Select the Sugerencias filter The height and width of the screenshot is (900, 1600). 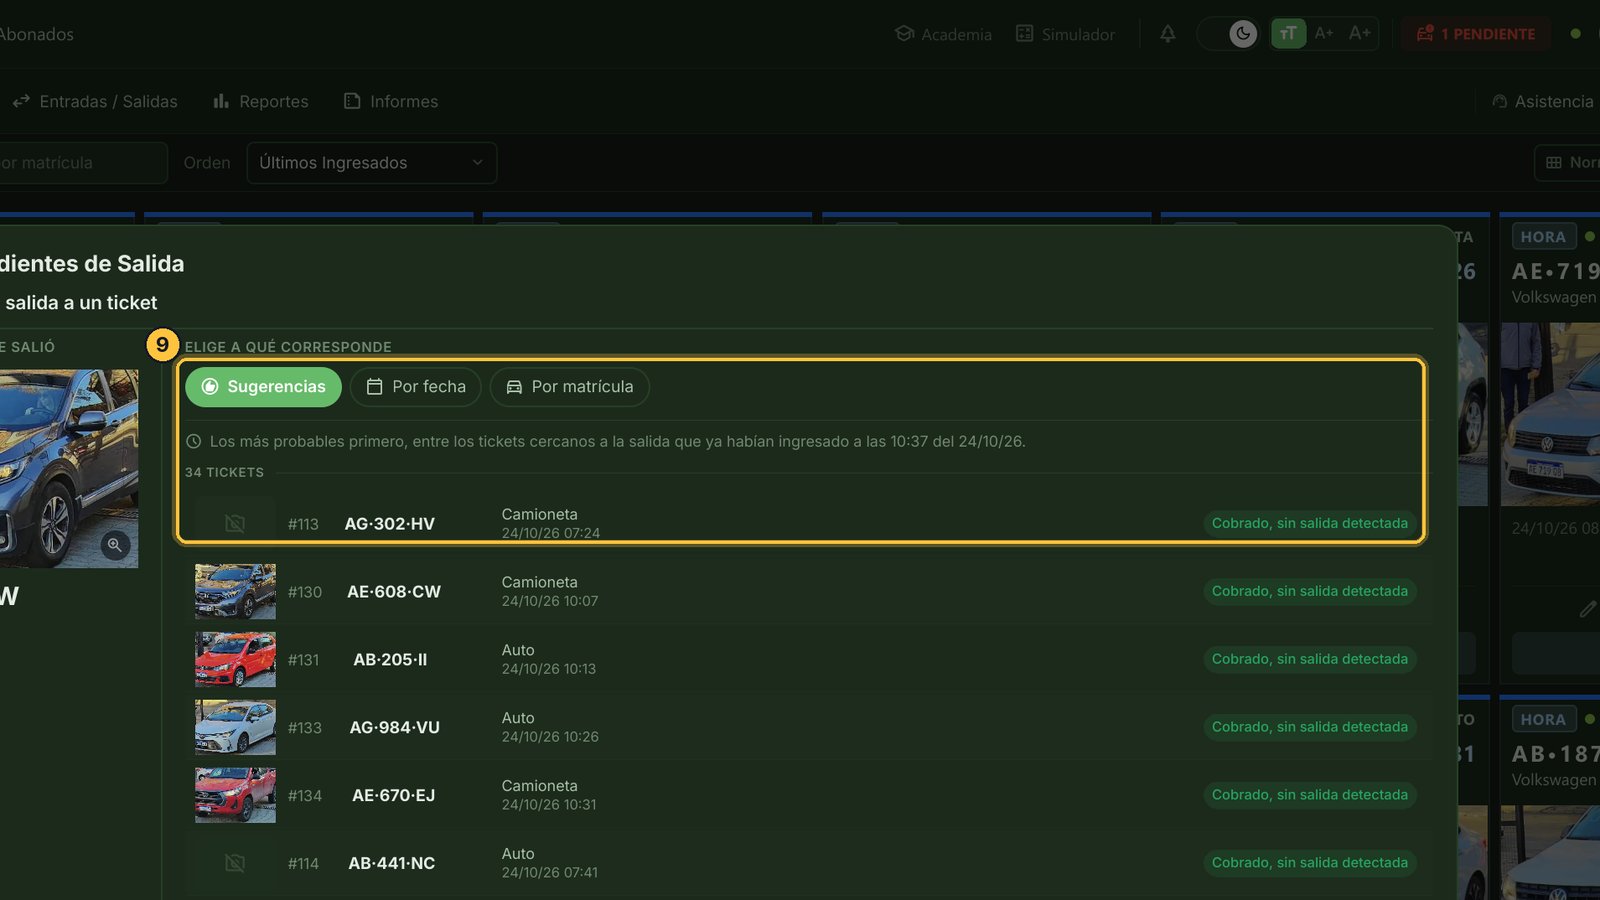(x=263, y=387)
